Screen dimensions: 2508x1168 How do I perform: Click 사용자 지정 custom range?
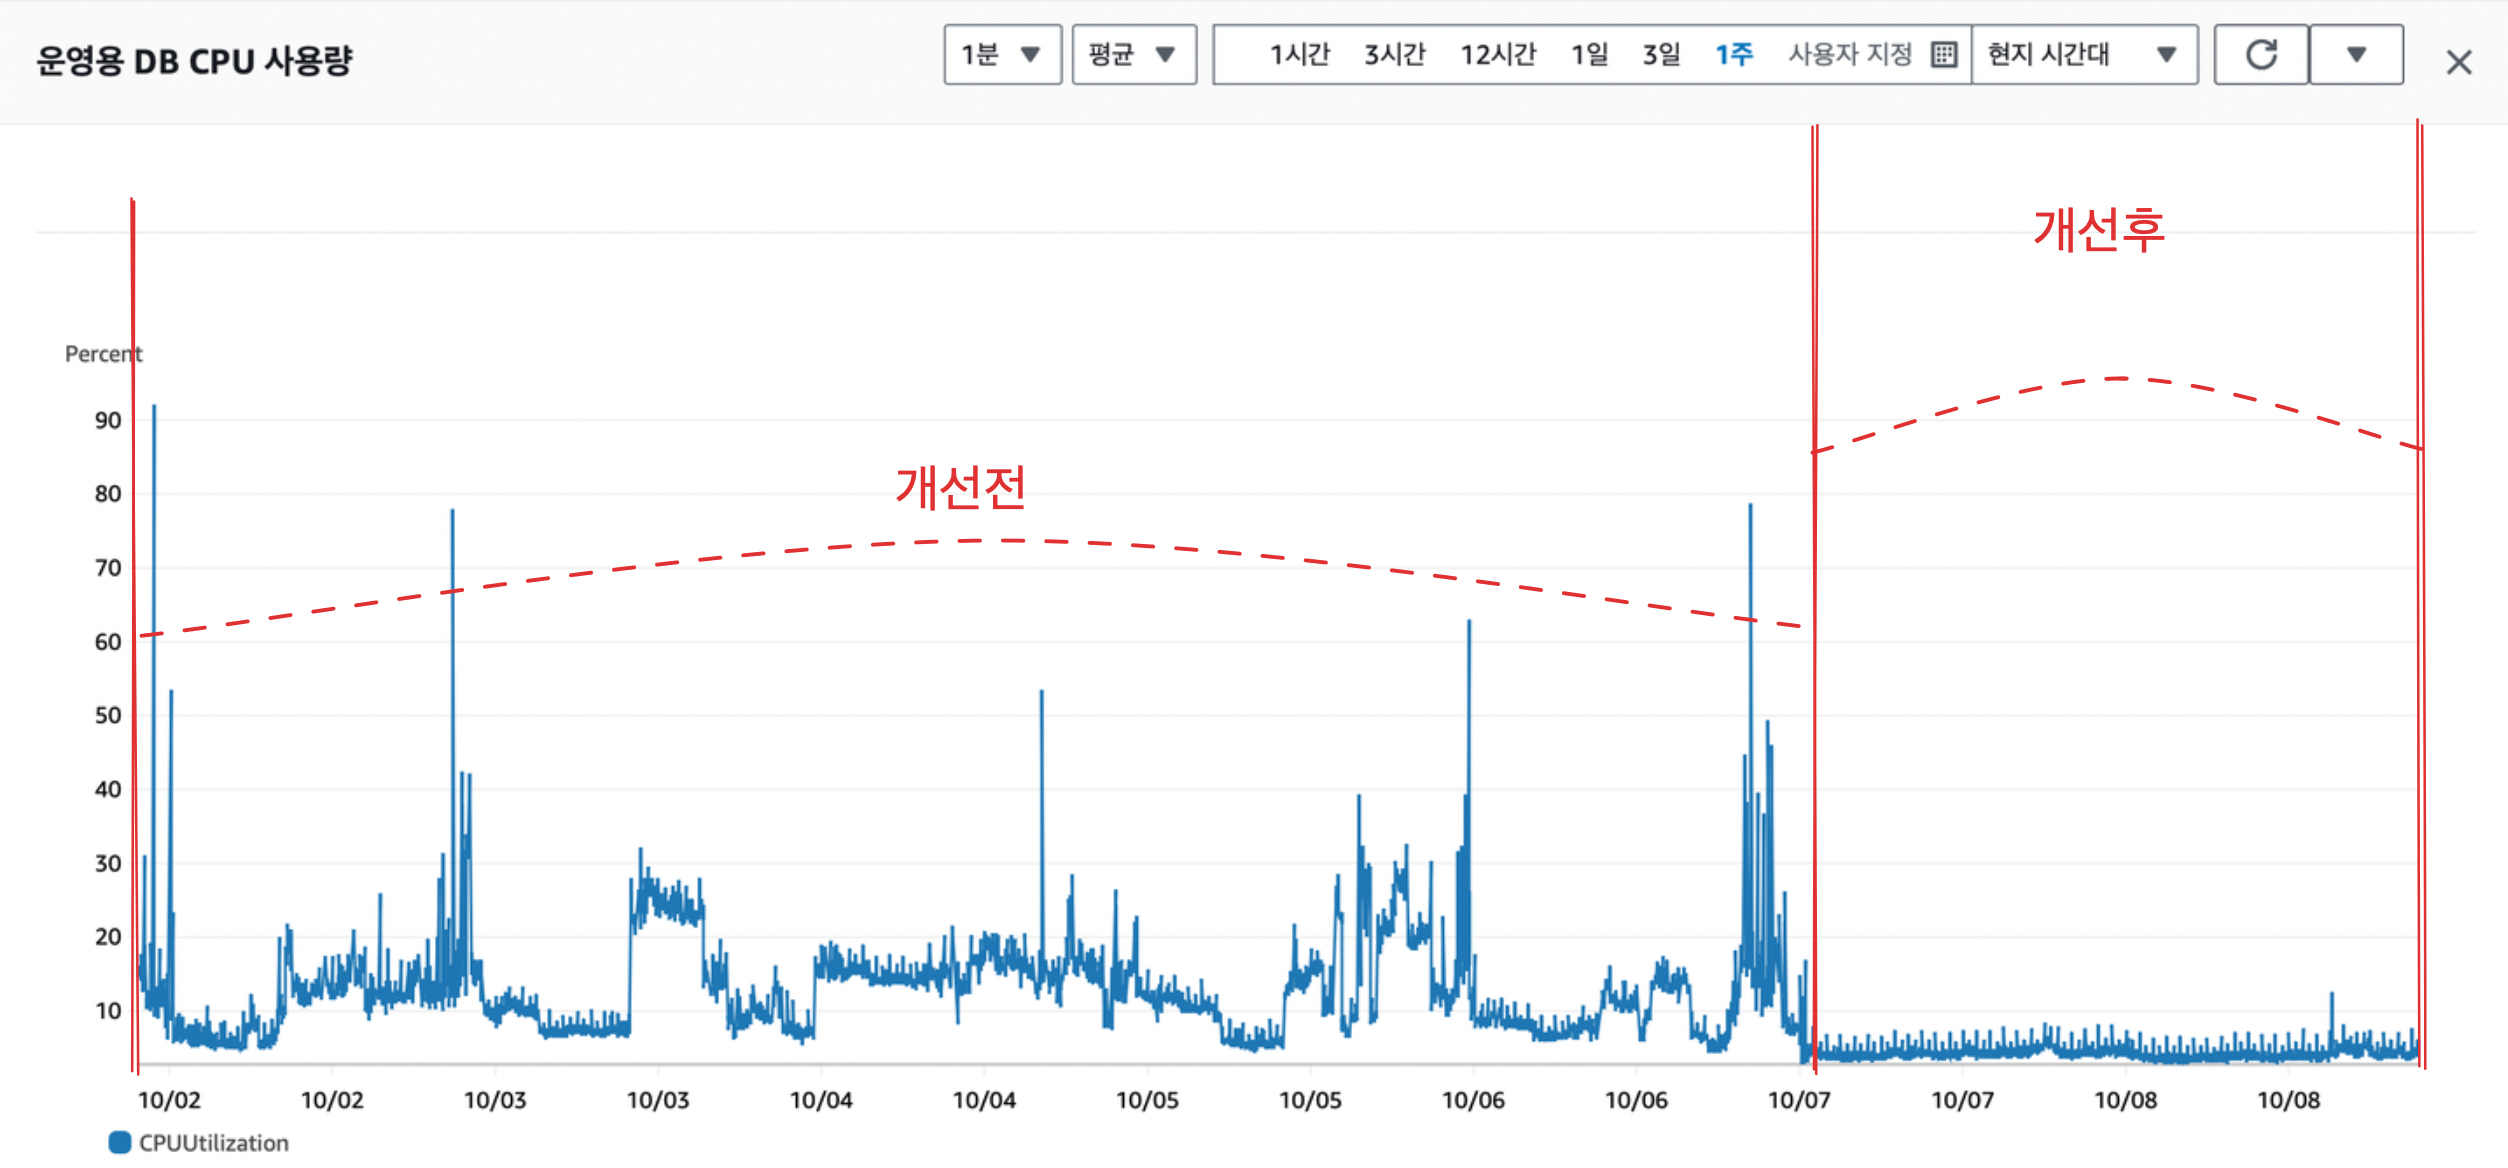(x=1849, y=55)
